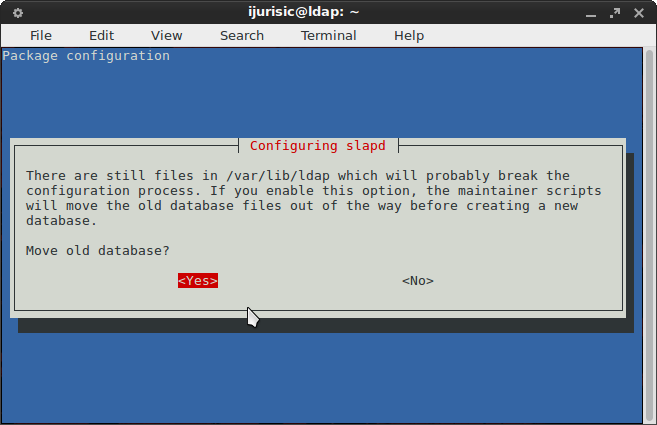657x425 pixels.
Task: Open the Edit menu
Action: [101, 36]
